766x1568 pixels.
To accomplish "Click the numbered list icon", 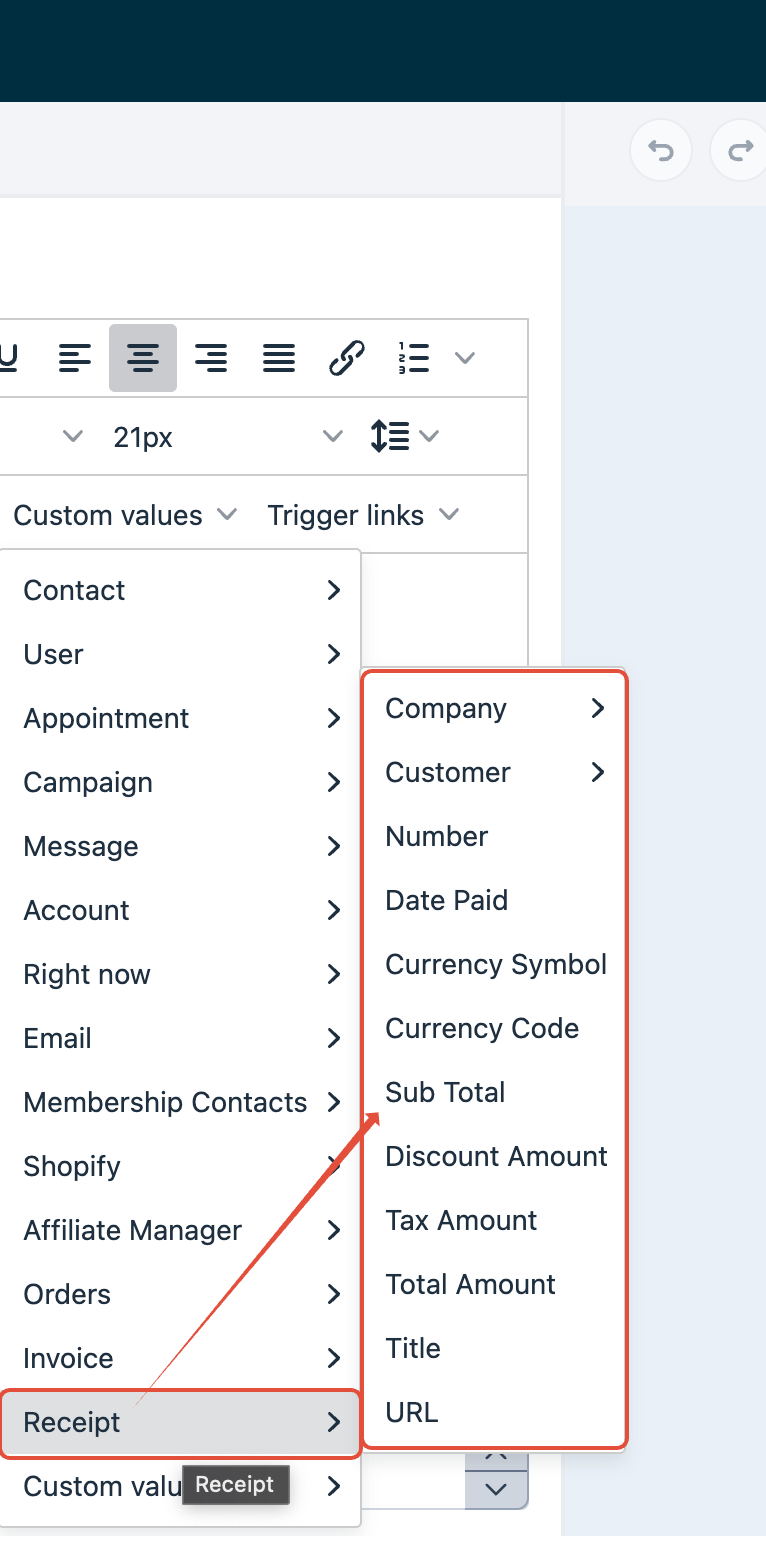I will coord(414,357).
